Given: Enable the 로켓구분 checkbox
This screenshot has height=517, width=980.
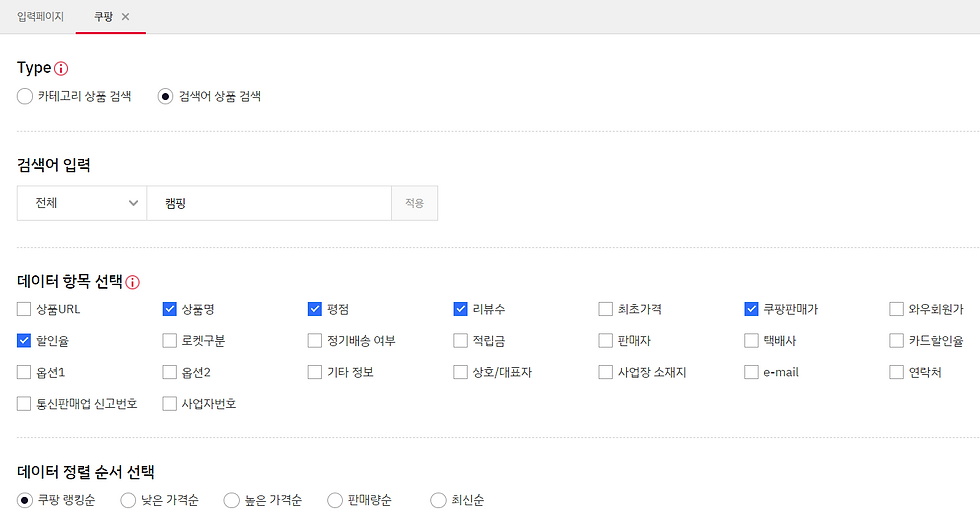Looking at the screenshot, I should tap(169, 341).
